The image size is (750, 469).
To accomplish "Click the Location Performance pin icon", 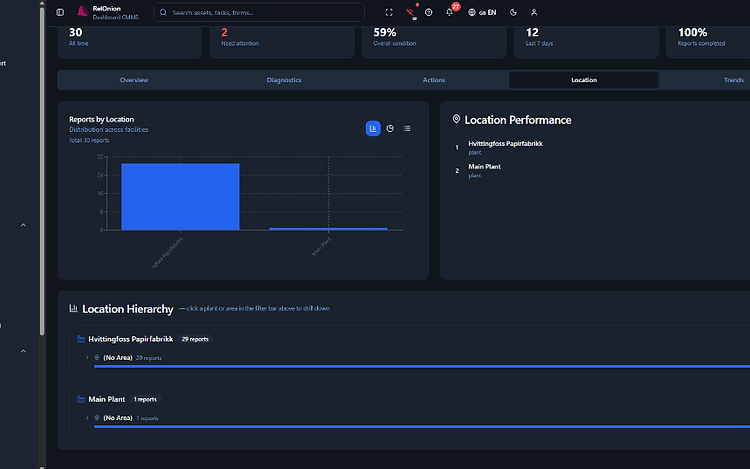I will coord(456,119).
